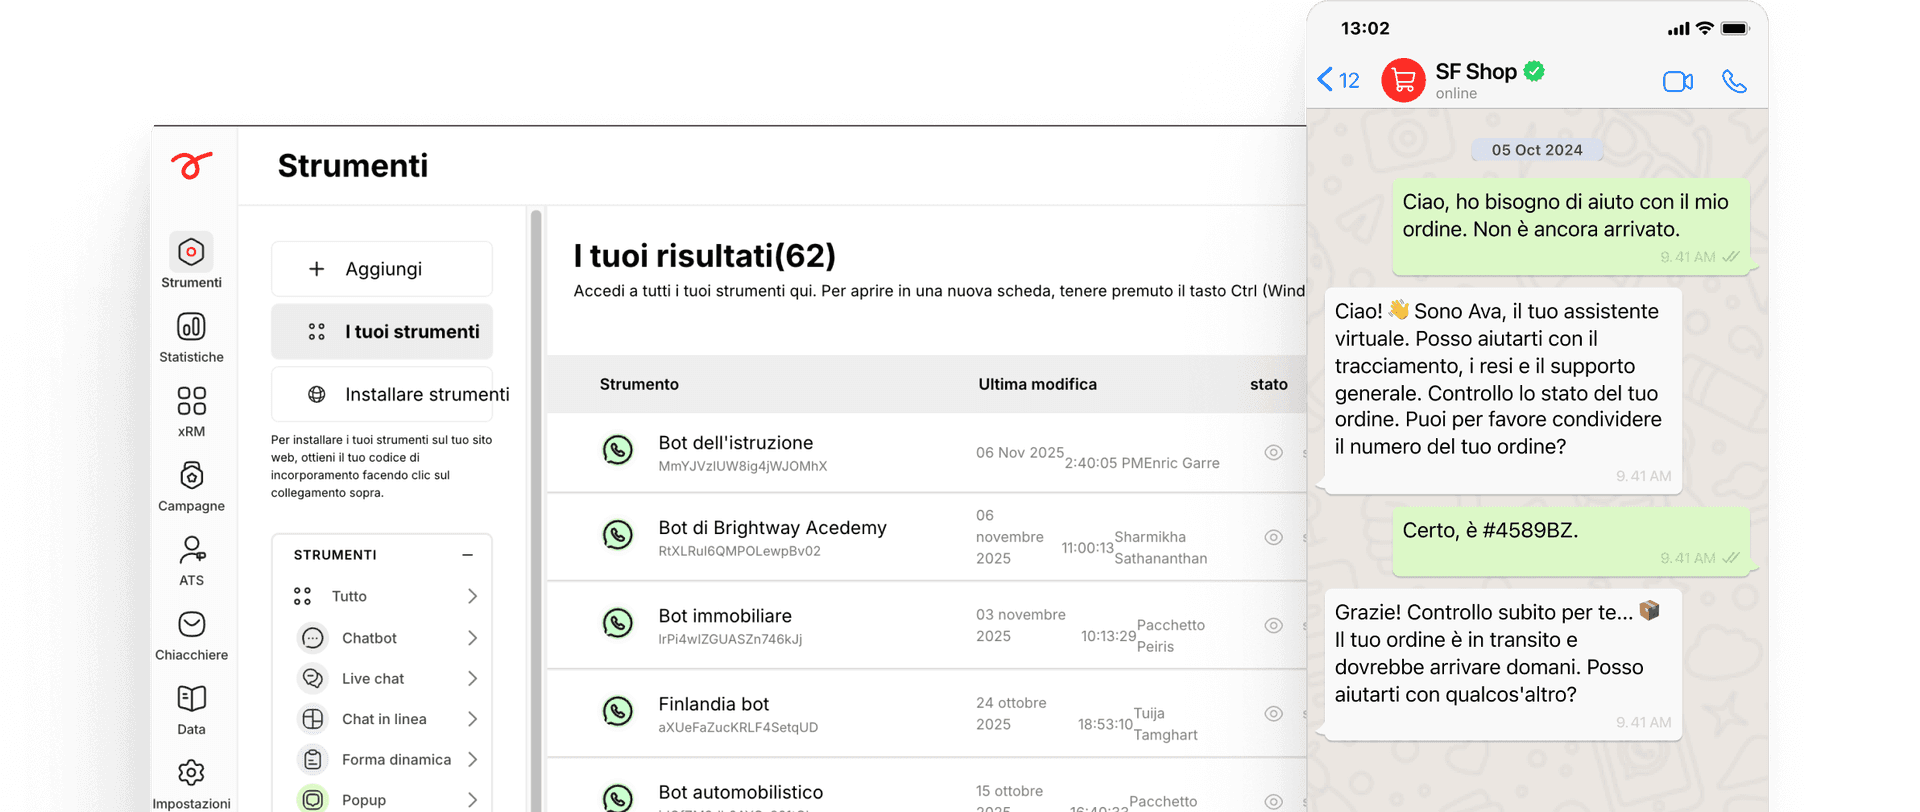Expand the Chatbot category chevron
Screen dimensions: 1920x812
[472, 638]
